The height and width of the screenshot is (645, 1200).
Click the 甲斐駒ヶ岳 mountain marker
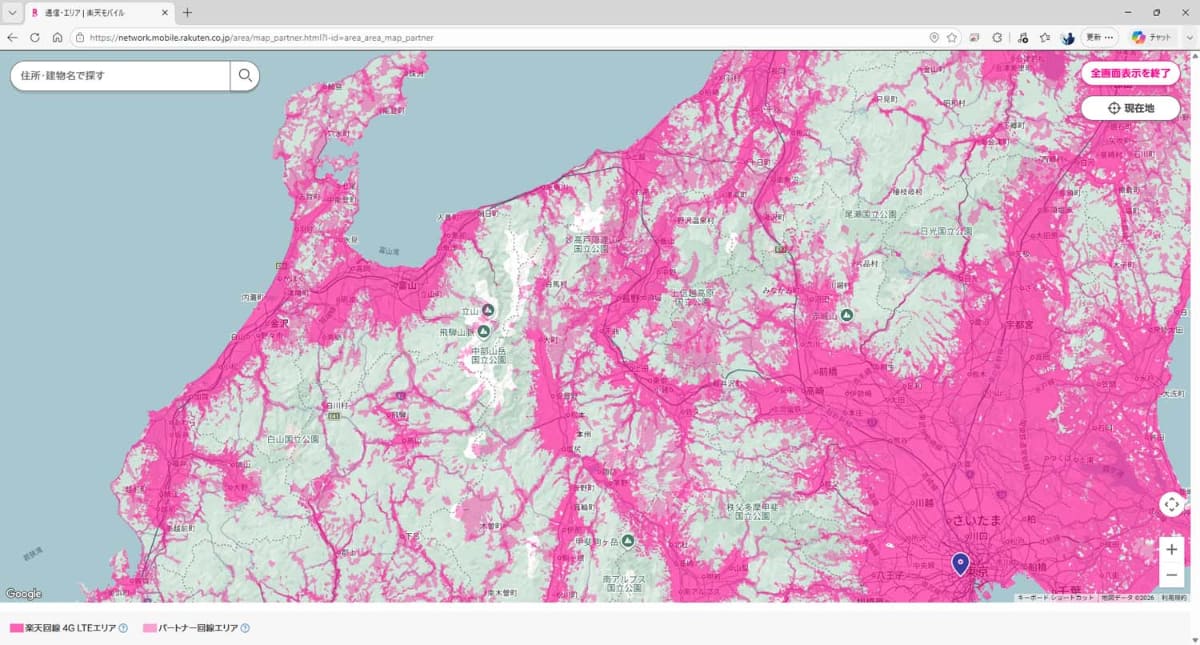tap(627, 541)
